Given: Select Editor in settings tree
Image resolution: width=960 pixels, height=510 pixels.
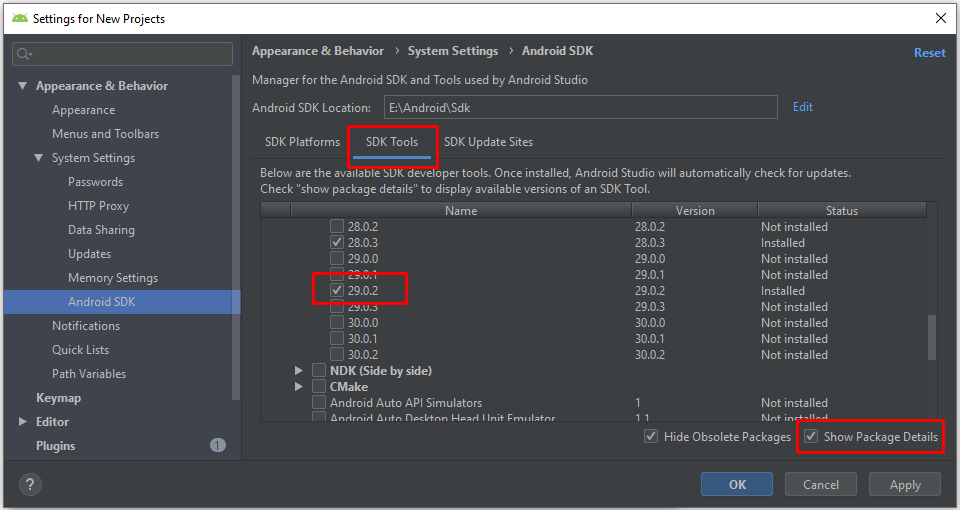Looking at the screenshot, I should (x=52, y=421).
